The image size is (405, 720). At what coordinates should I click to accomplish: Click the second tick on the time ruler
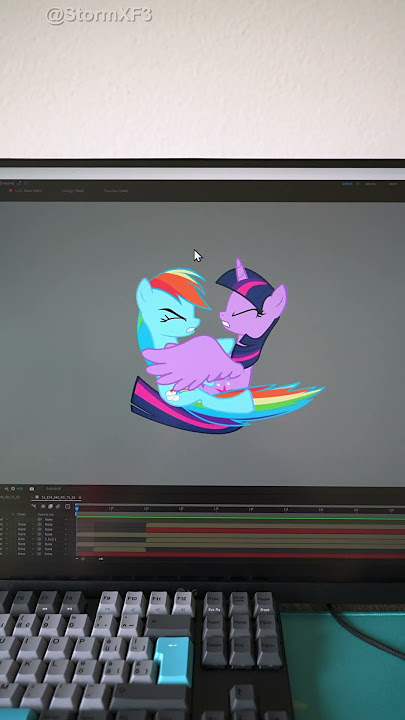146,508
